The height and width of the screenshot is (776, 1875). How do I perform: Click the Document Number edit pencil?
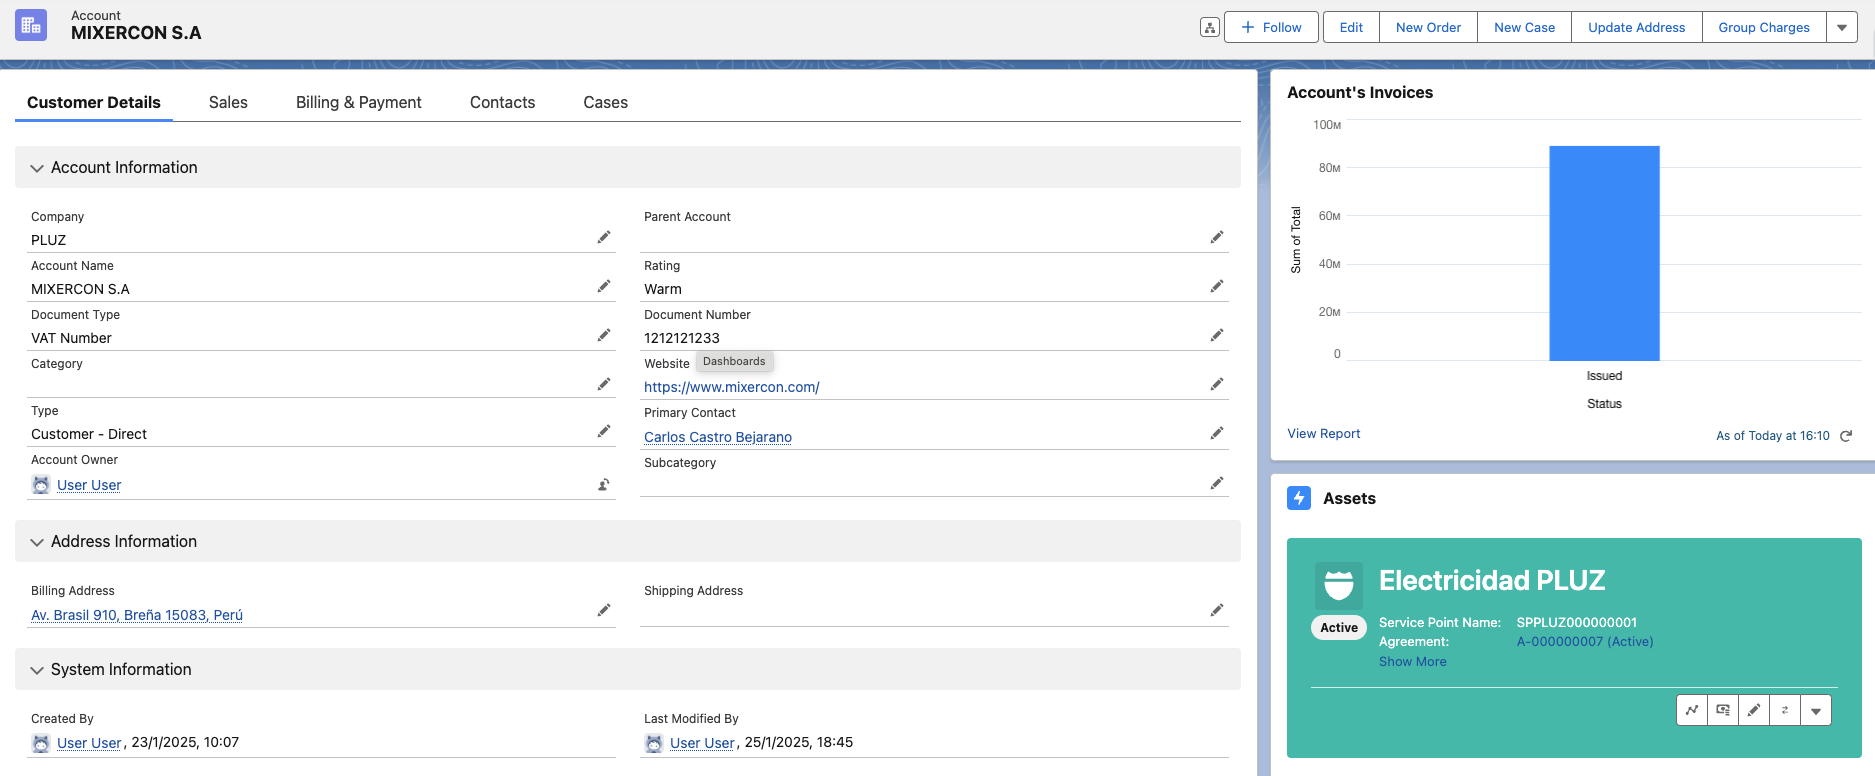click(x=1217, y=335)
